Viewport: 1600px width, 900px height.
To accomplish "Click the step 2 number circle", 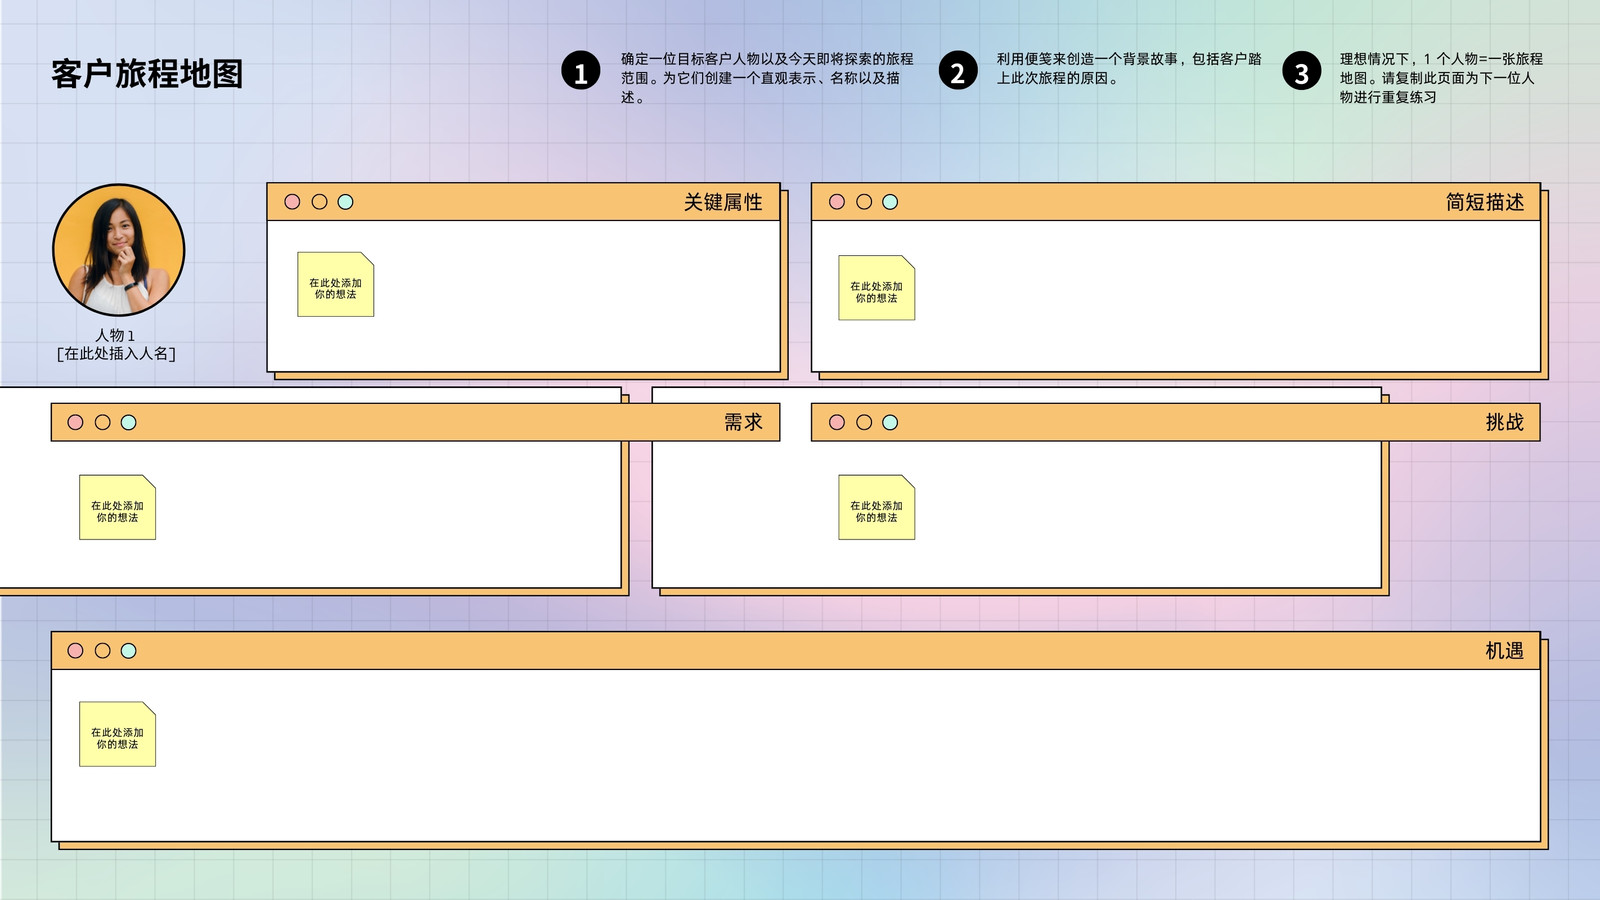I will 958,71.
